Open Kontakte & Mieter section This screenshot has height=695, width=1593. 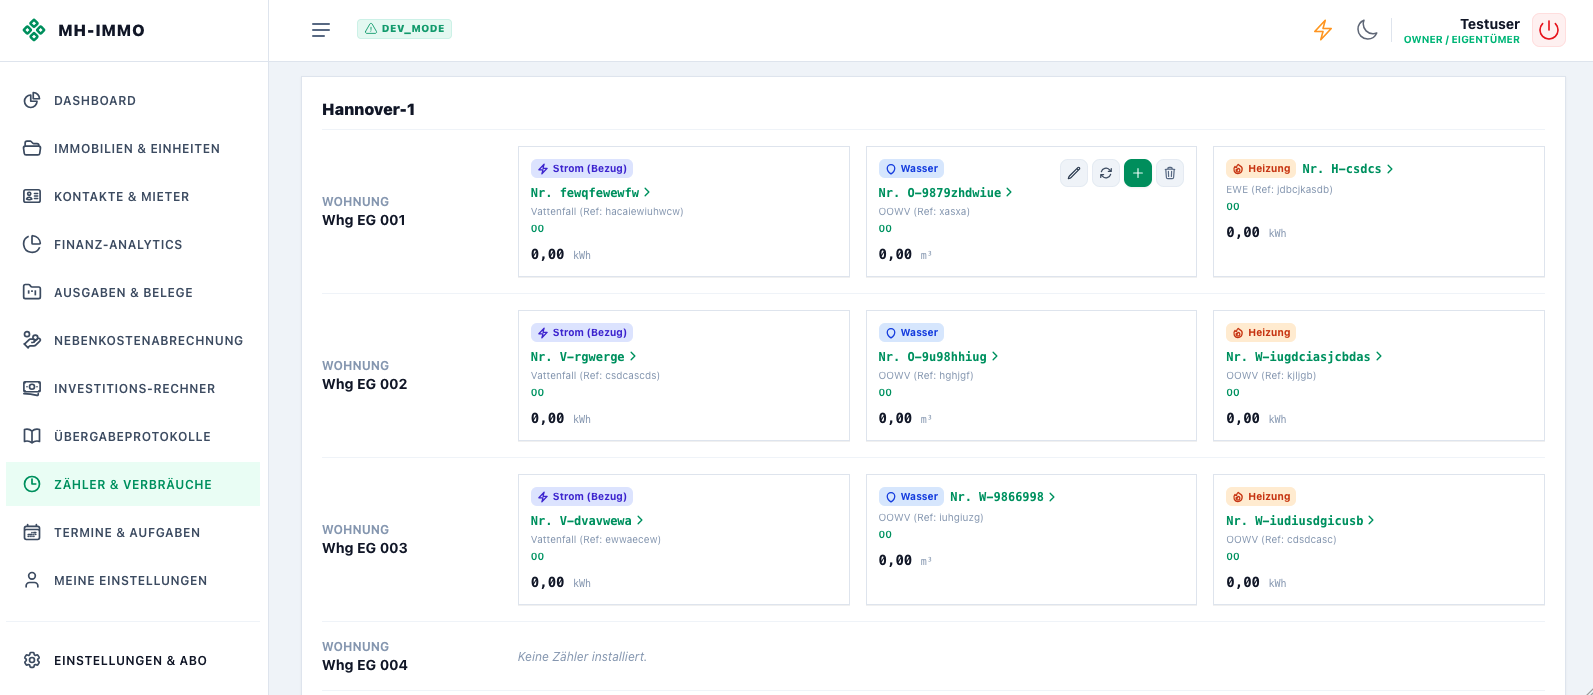click(x=133, y=196)
